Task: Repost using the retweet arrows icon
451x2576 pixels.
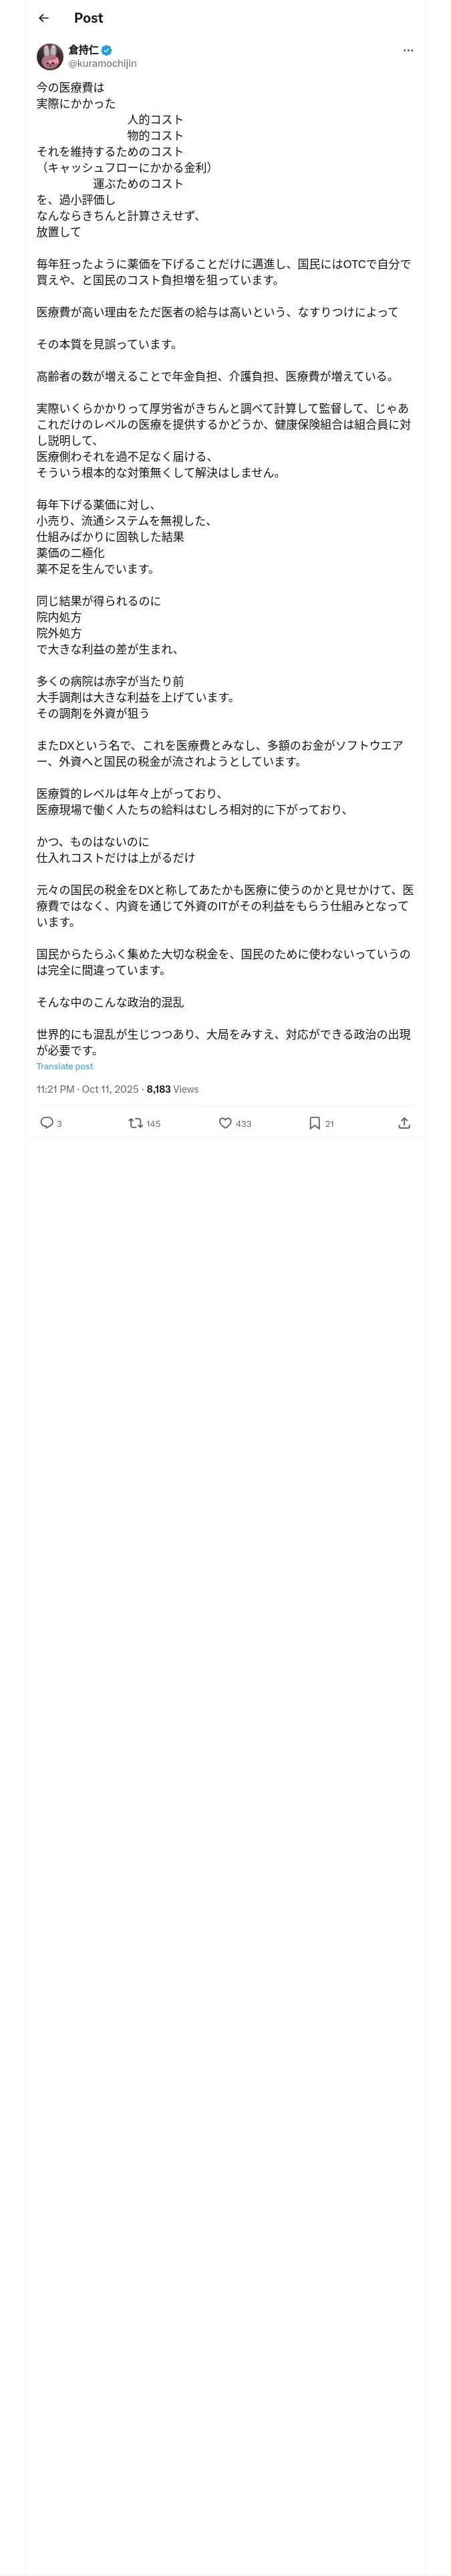Action: [135, 1123]
